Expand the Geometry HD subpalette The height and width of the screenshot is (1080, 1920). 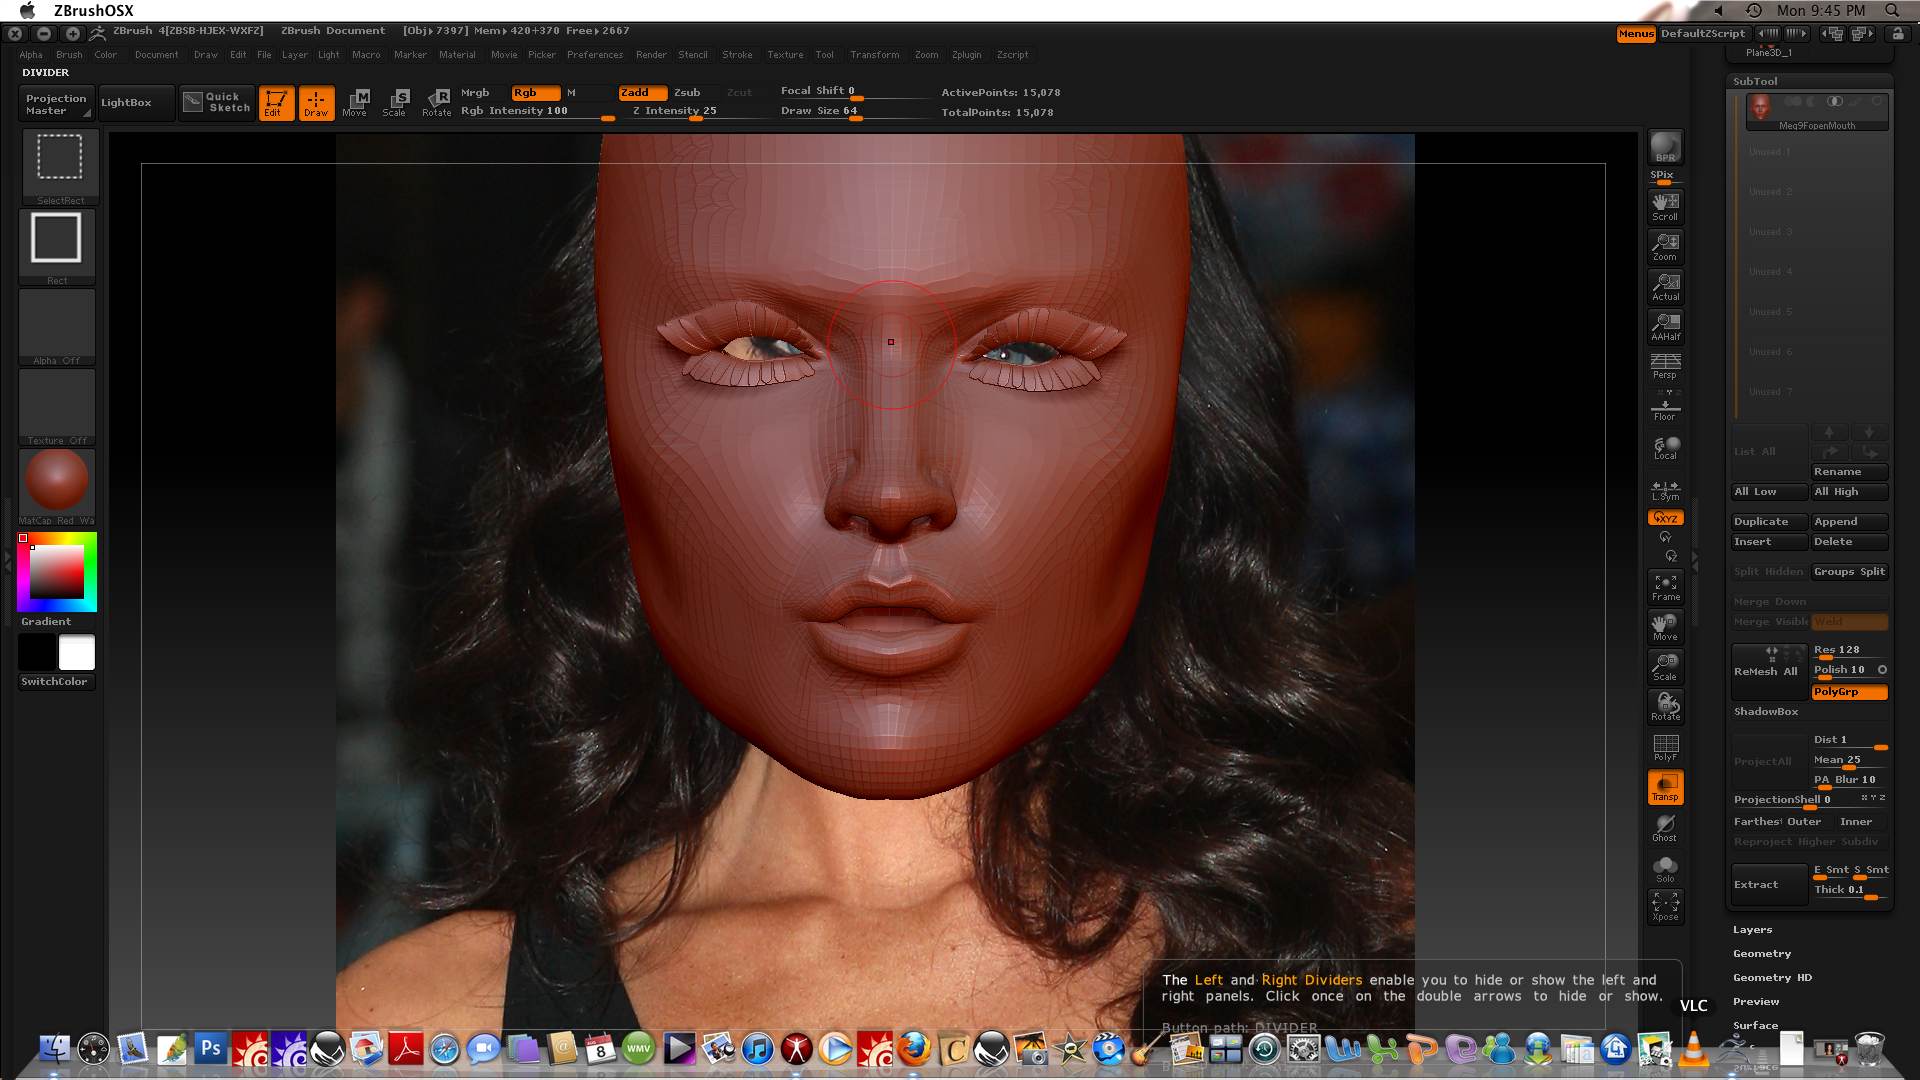click(1772, 978)
